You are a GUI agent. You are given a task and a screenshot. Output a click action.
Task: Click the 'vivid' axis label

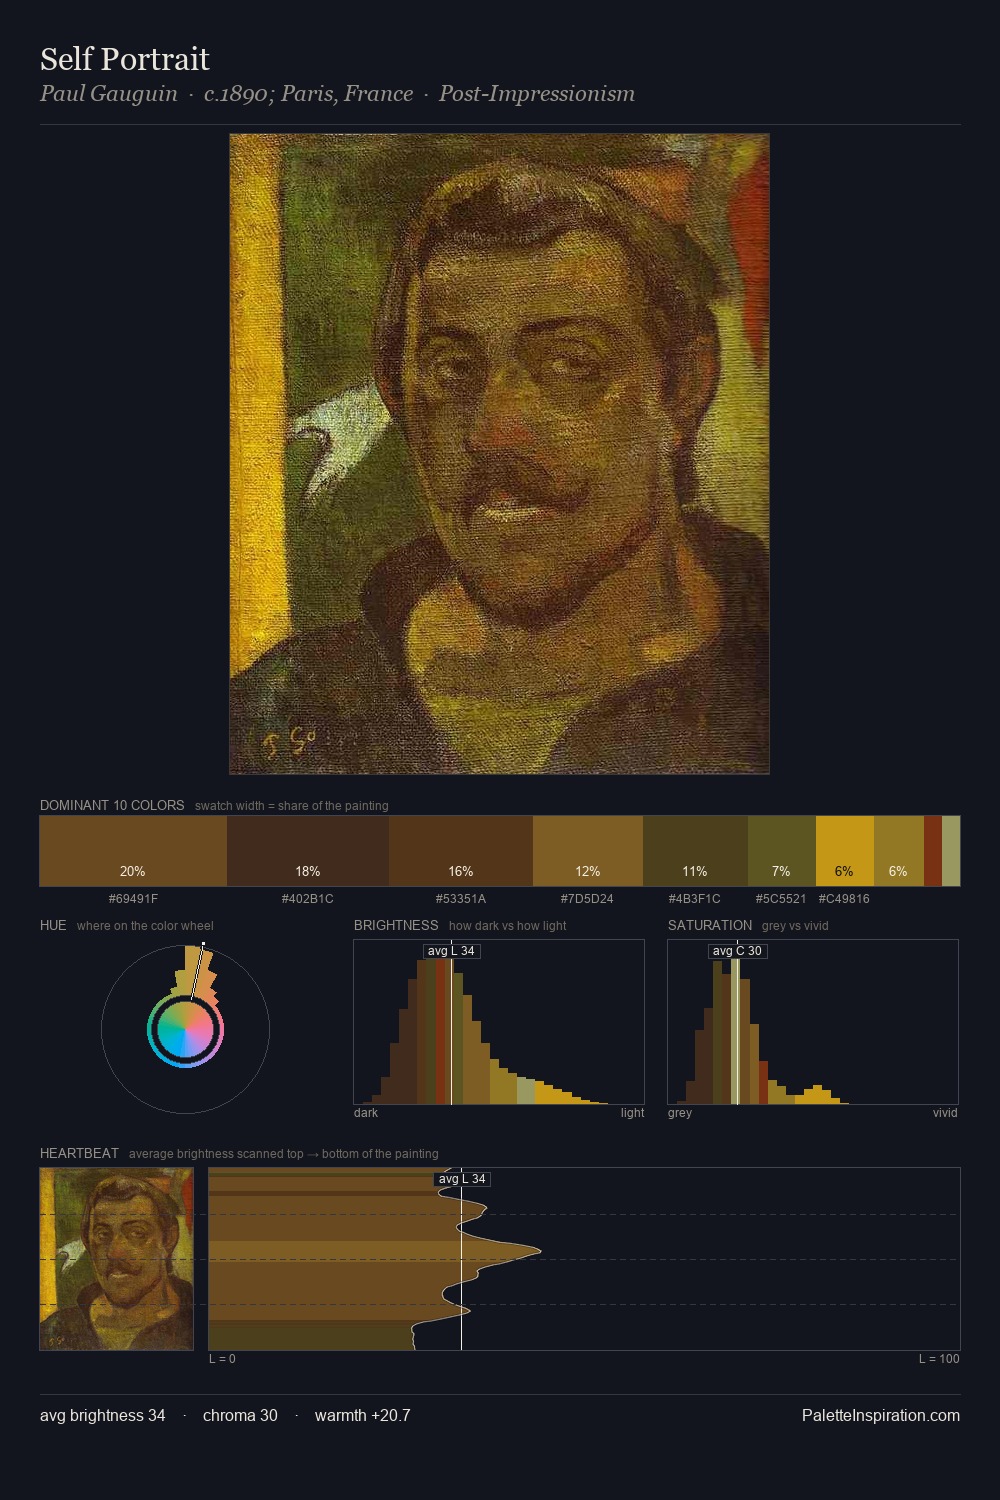click(945, 1113)
